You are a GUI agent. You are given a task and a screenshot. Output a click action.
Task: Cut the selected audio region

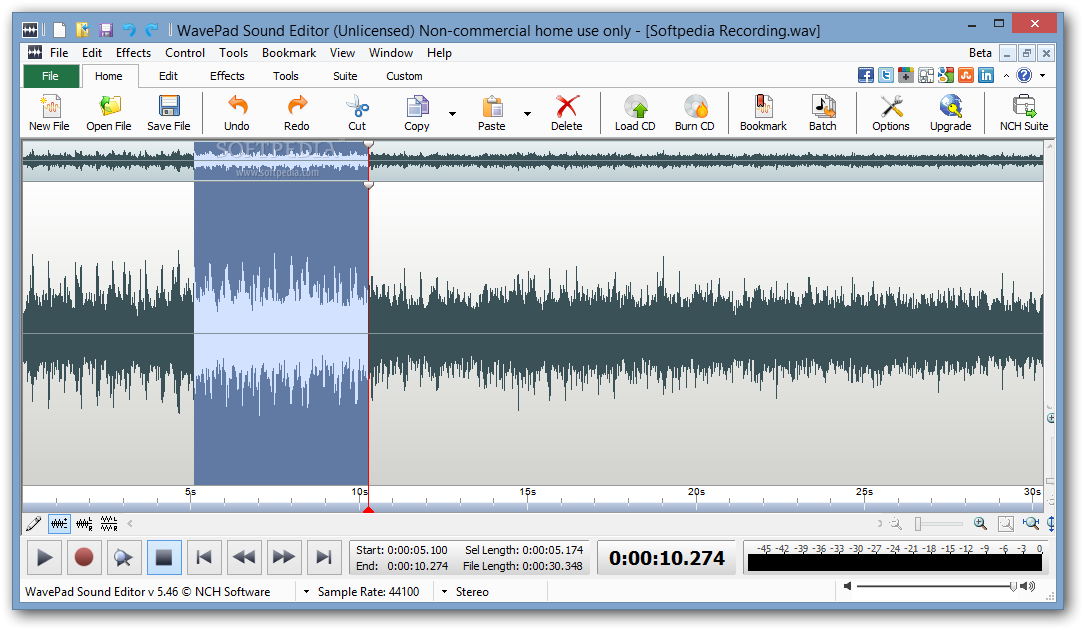(357, 113)
